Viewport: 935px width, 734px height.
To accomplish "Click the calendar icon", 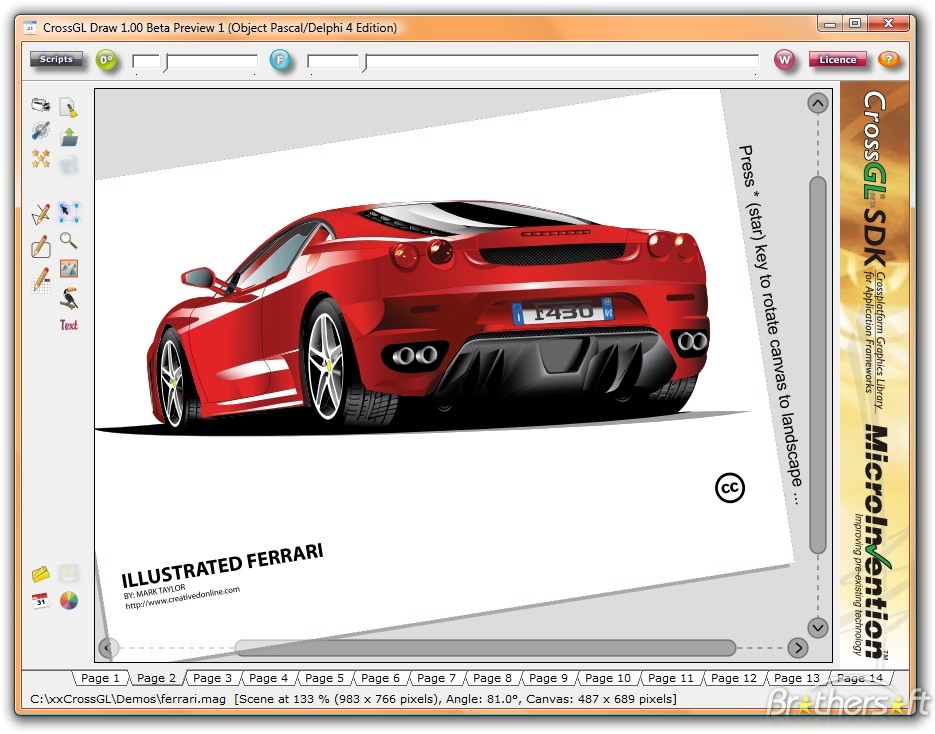I will click(x=41, y=601).
